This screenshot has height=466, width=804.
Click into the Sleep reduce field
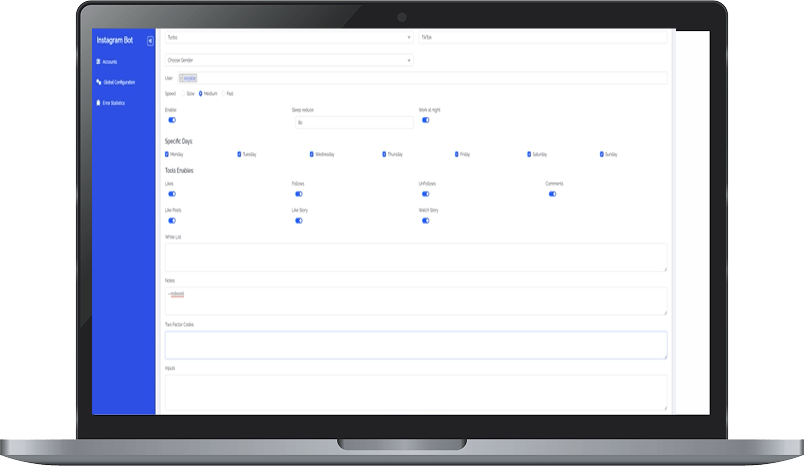[x=353, y=122]
